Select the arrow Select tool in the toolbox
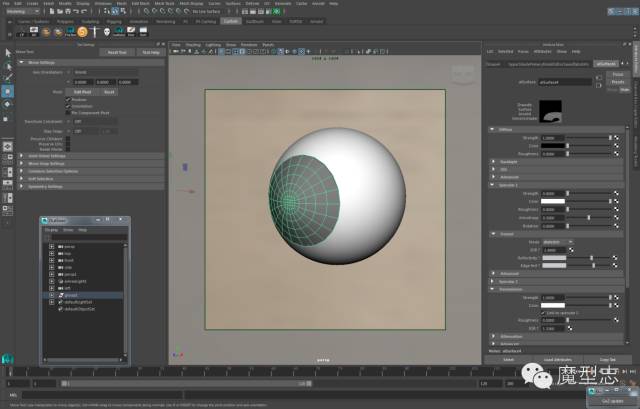This screenshot has width=640, height=409. 8,53
